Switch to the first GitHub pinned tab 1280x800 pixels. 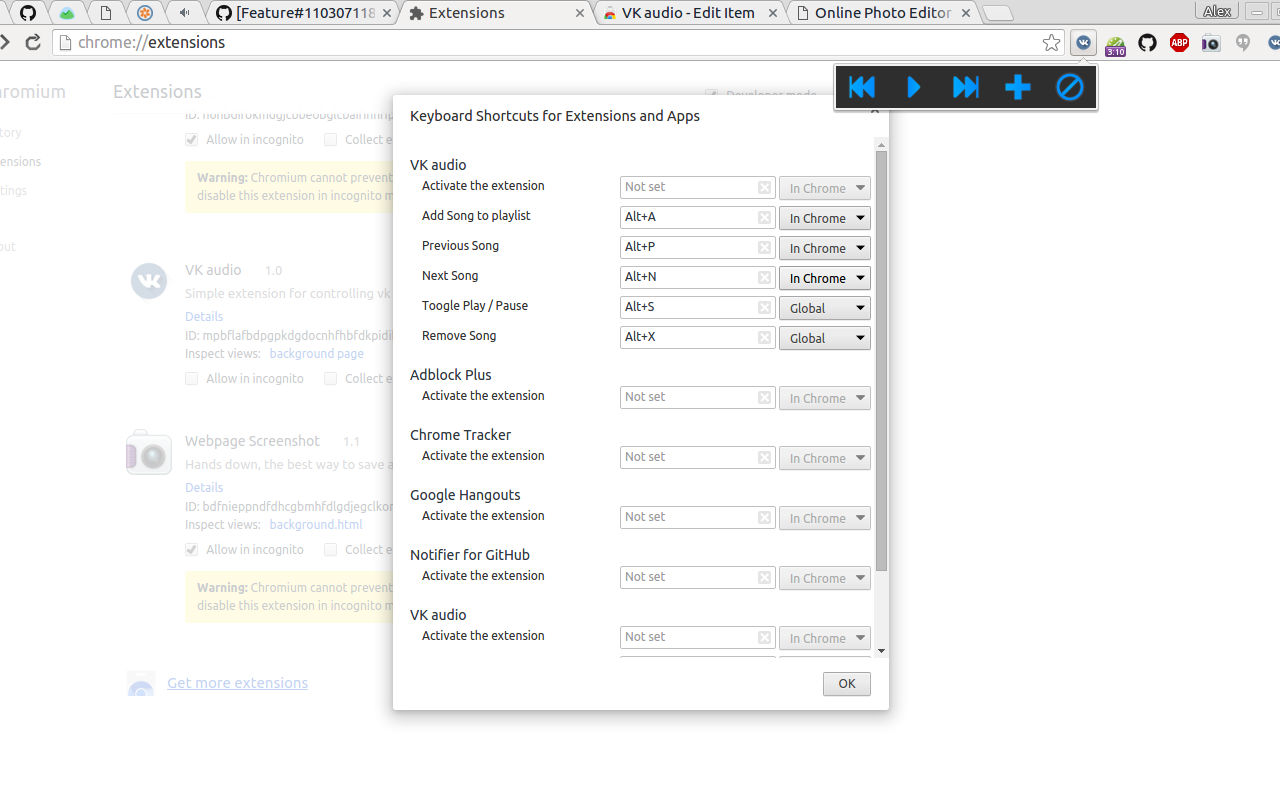click(28, 13)
